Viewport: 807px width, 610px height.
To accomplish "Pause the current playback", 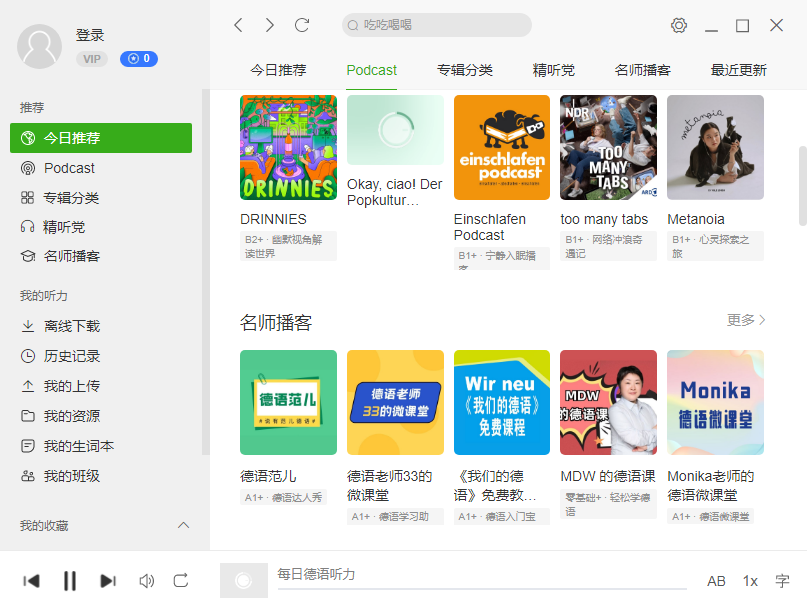I will 70,581.
